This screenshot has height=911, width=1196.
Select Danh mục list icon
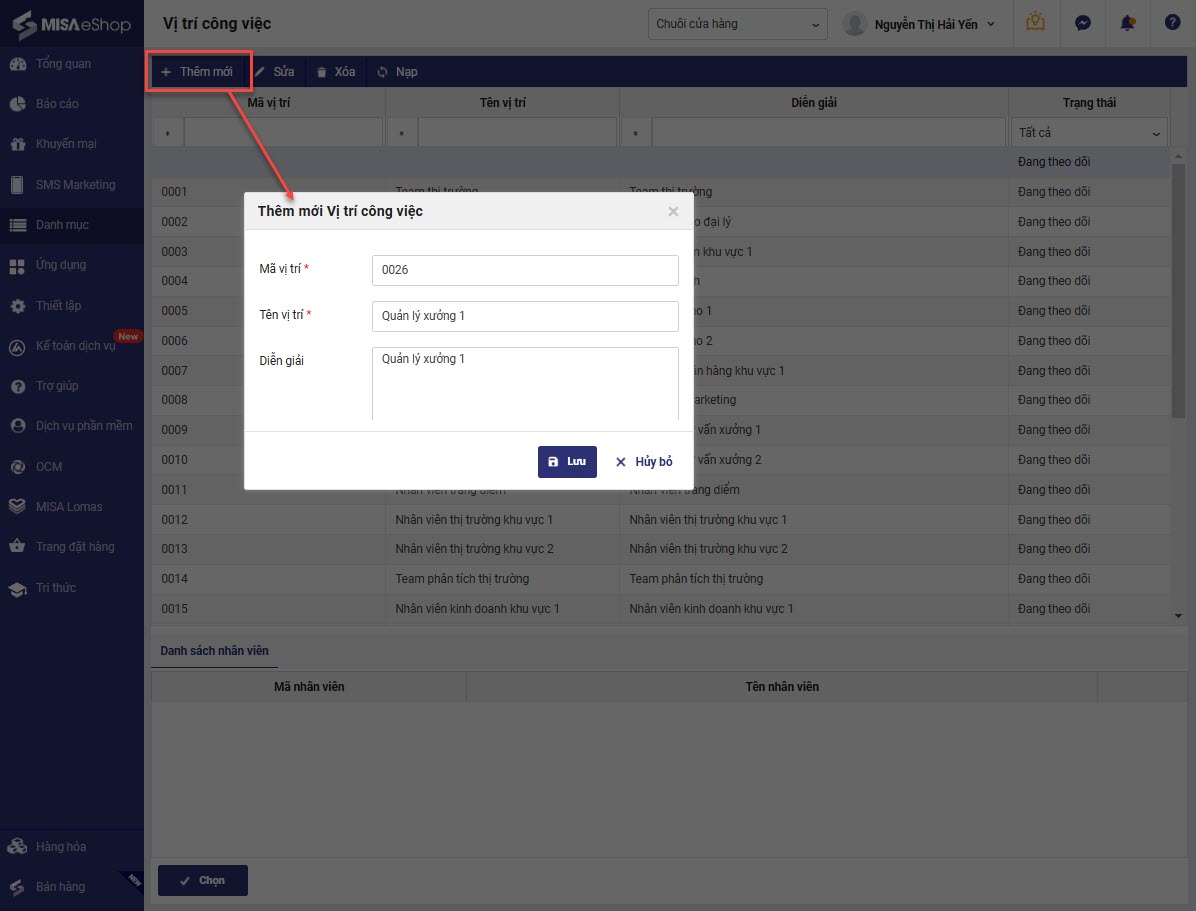click(x=18, y=225)
